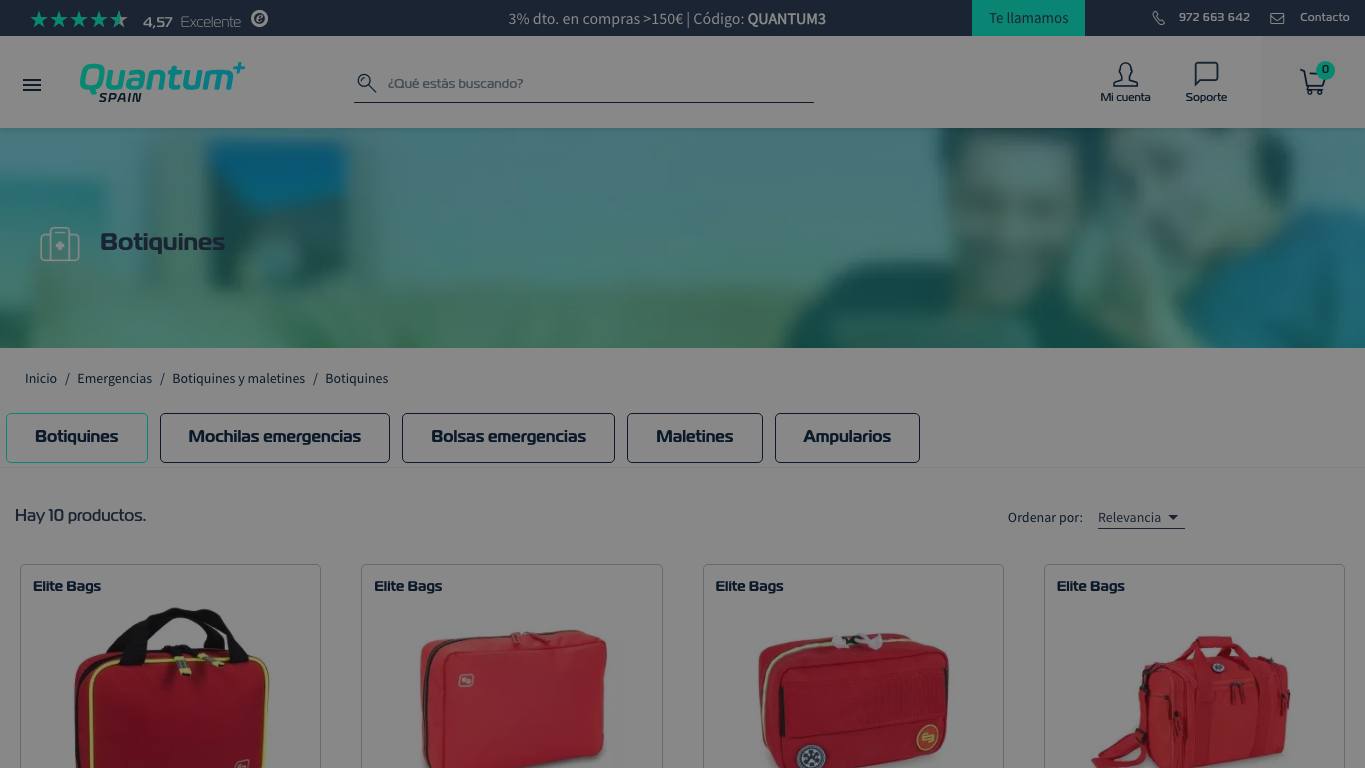Click the envelope icon beside Contacto
This screenshot has height=768, width=1365.
(x=1277, y=18)
